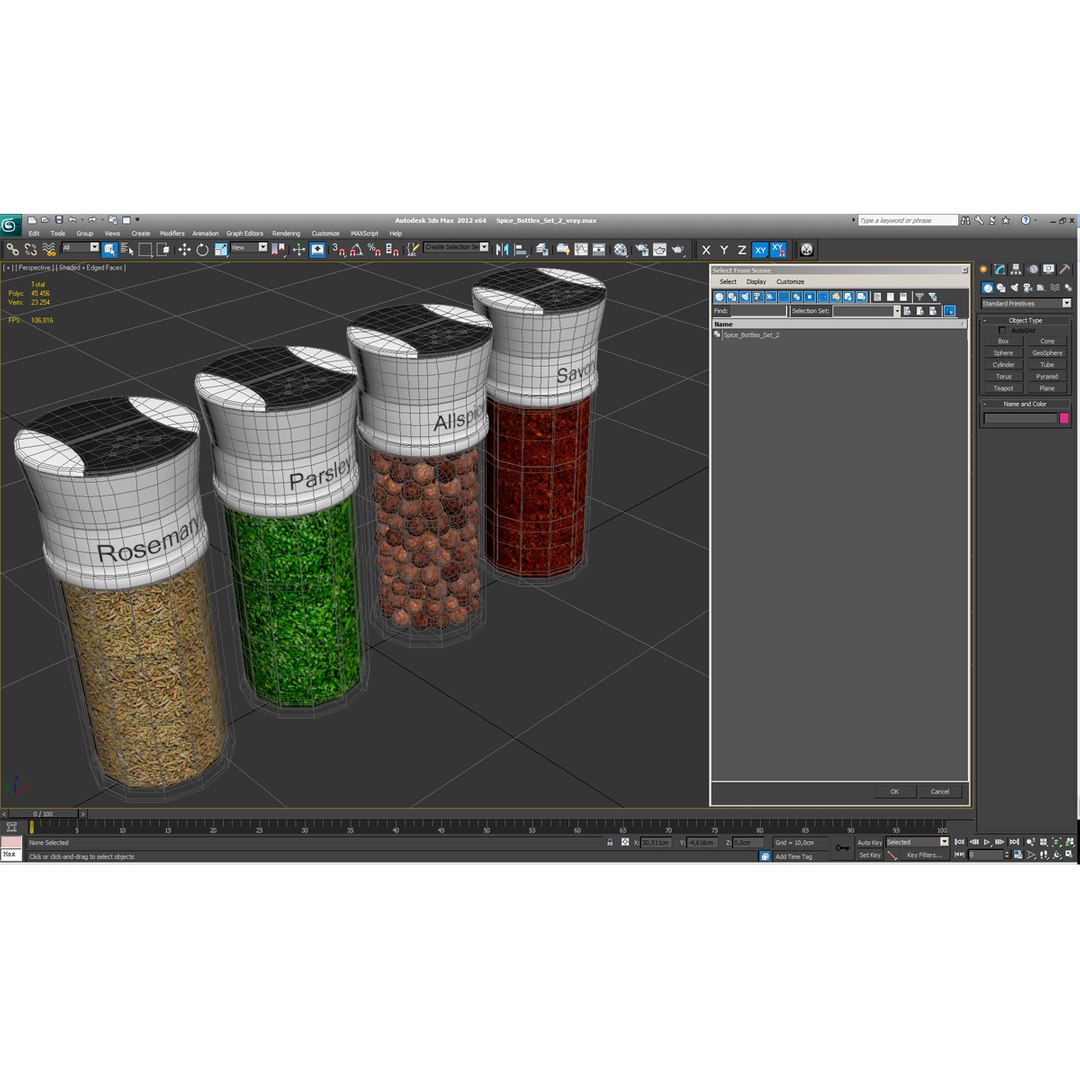Click the Unlink Selection tool
The image size is (1080, 1080).
tap(30, 249)
